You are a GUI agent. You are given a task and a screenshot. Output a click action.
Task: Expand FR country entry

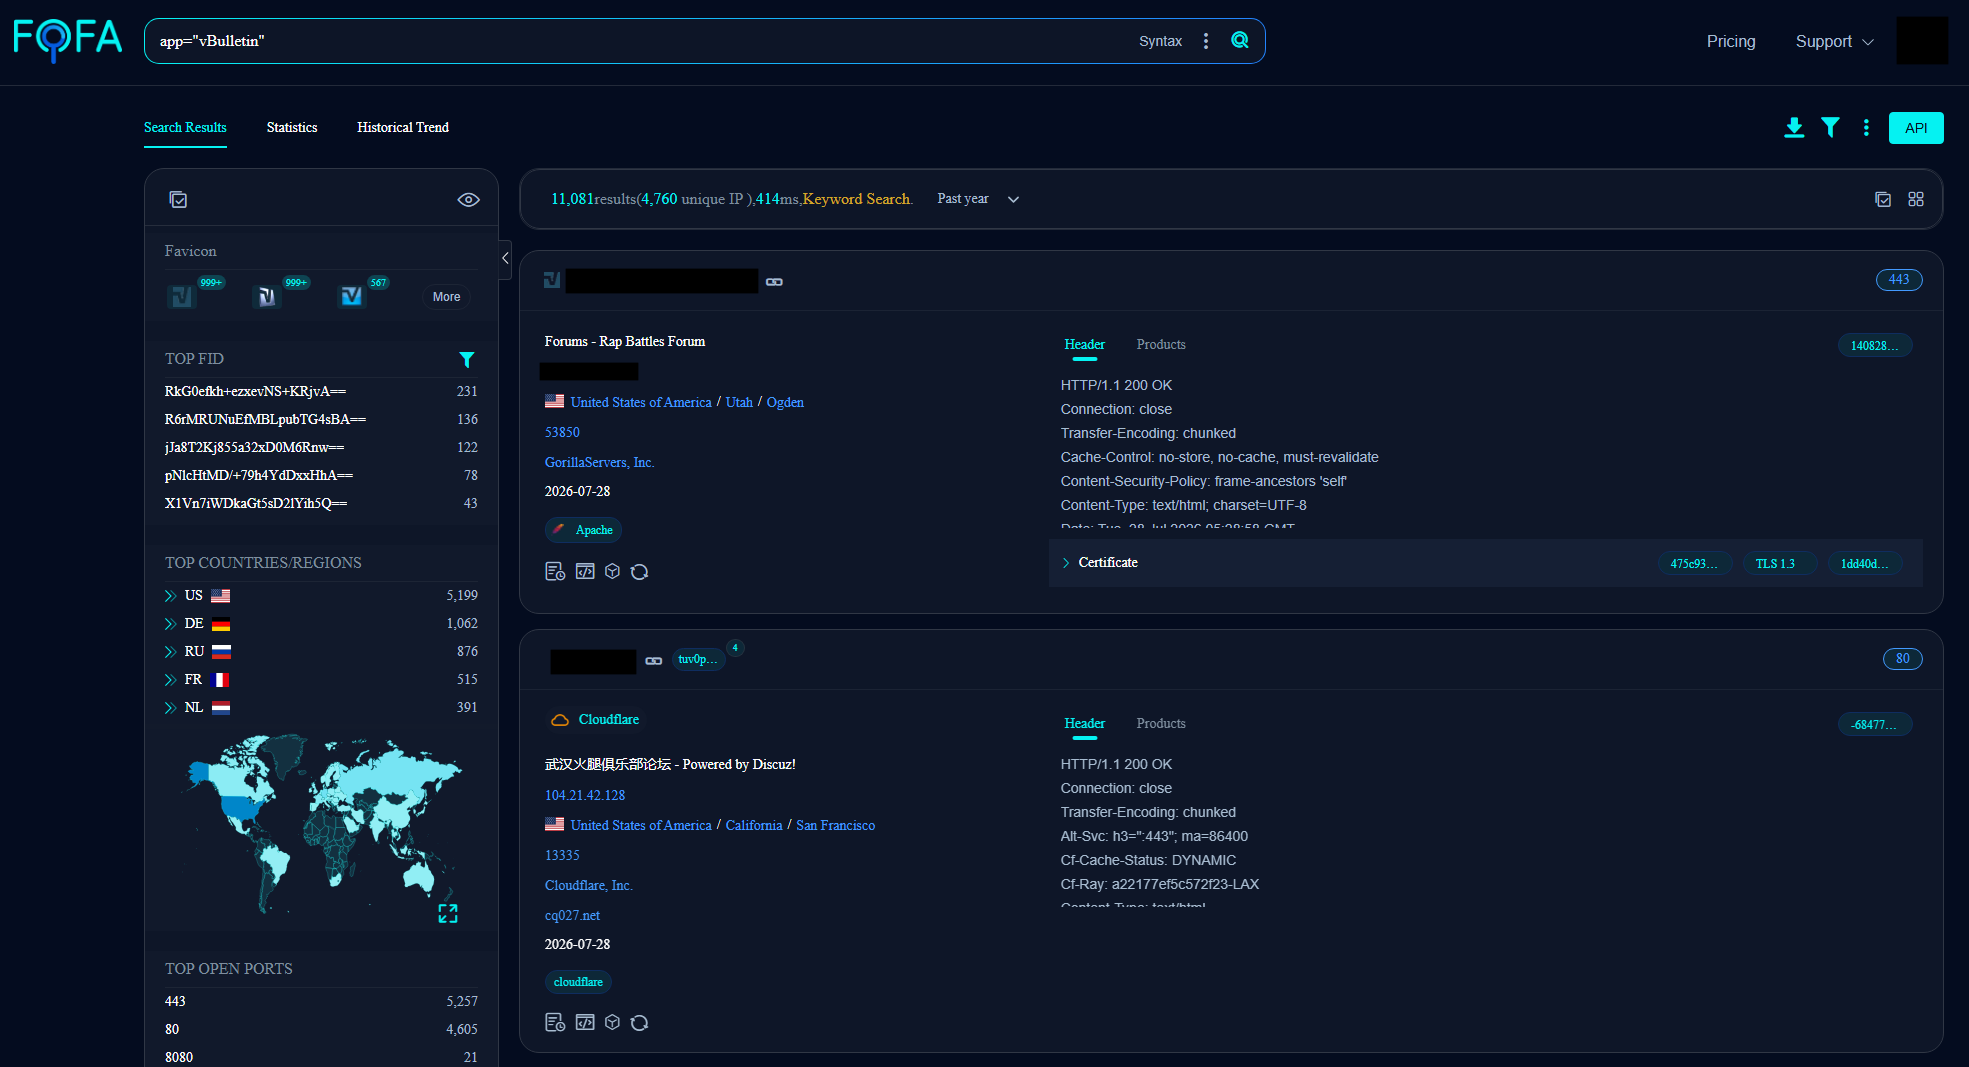coord(170,680)
